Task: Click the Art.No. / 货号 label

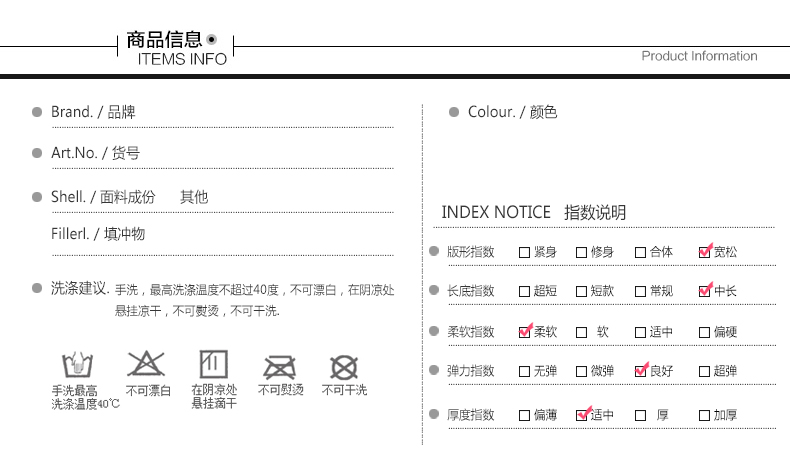Action: click(x=95, y=153)
